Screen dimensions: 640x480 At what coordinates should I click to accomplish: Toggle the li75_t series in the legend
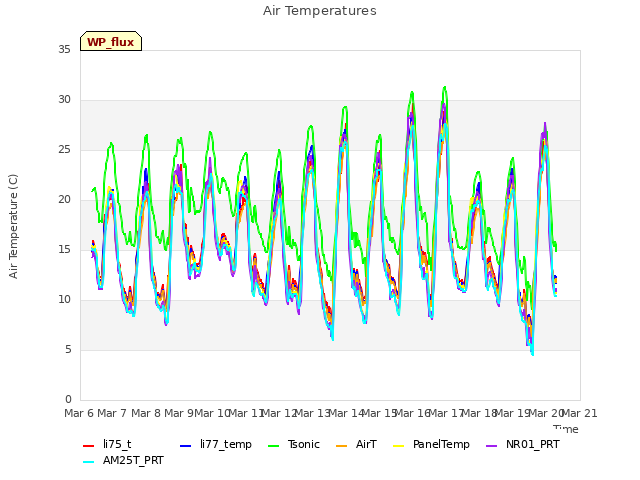pyautogui.click(x=107, y=444)
